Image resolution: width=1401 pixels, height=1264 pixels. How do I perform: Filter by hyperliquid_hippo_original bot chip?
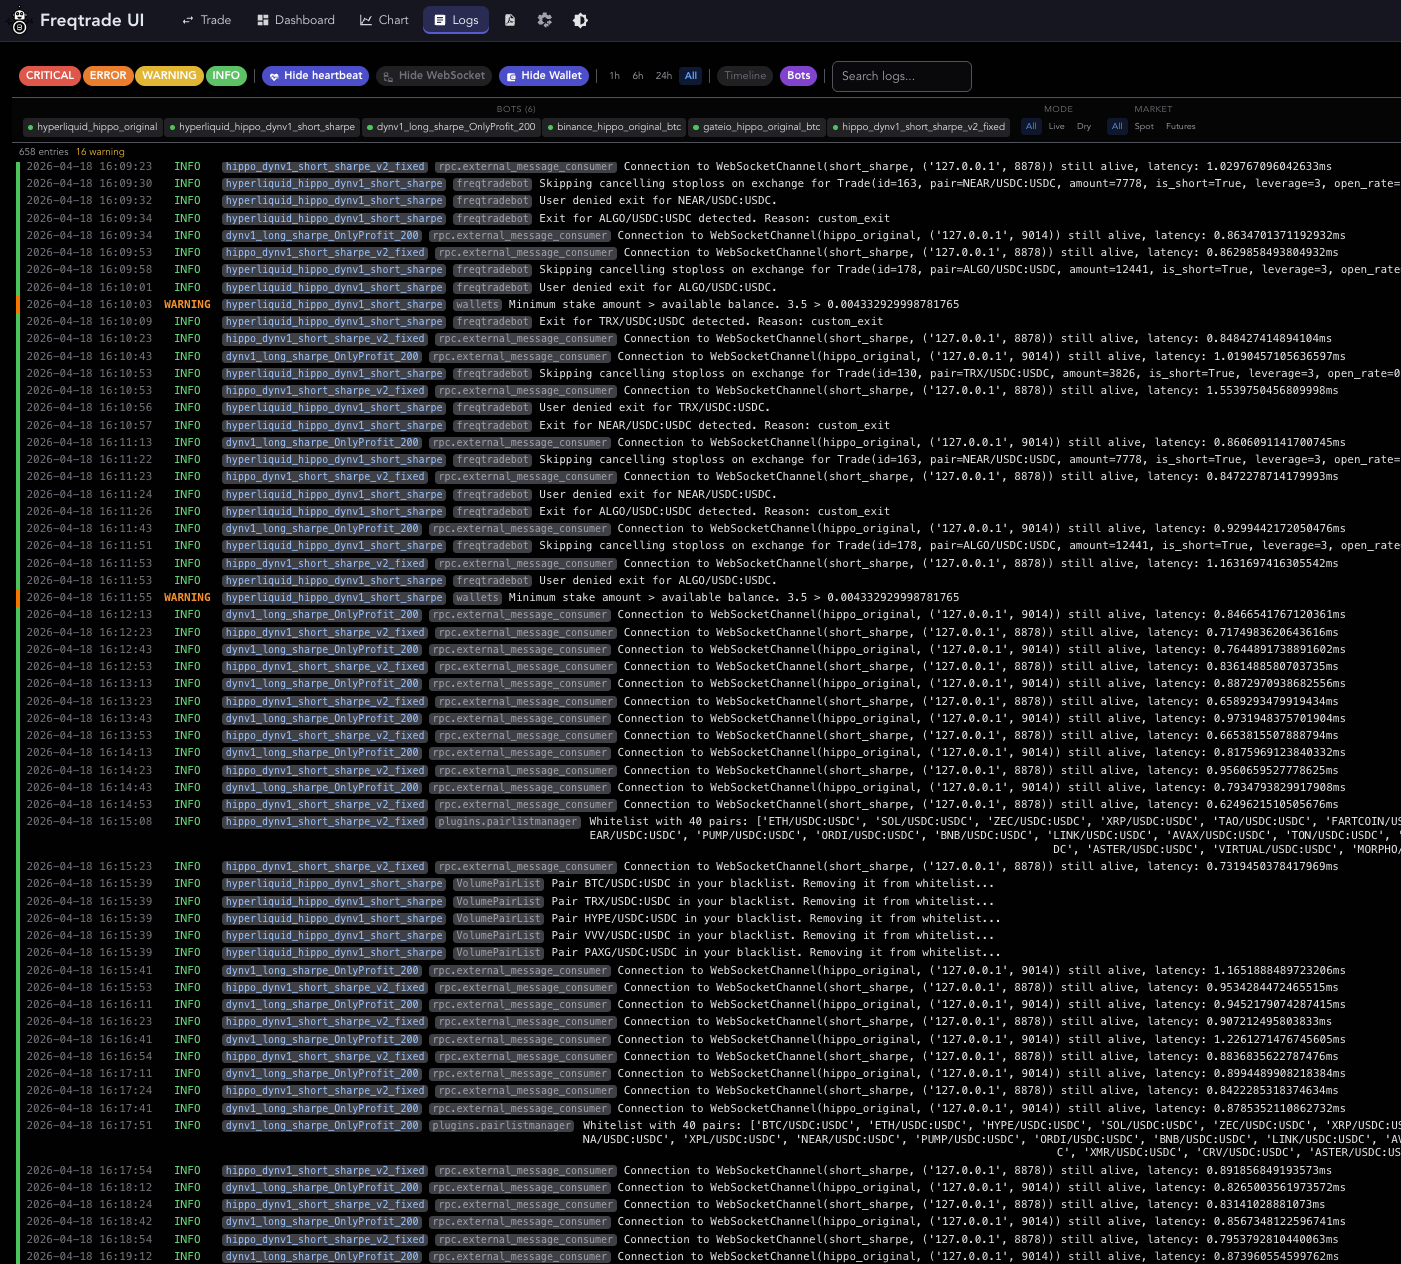(x=92, y=127)
